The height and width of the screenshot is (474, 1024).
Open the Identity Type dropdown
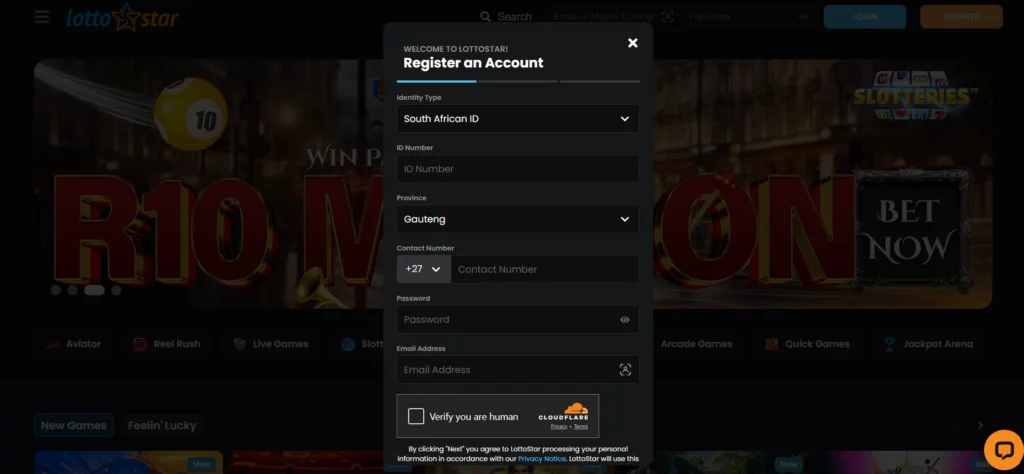pyautogui.click(x=518, y=119)
